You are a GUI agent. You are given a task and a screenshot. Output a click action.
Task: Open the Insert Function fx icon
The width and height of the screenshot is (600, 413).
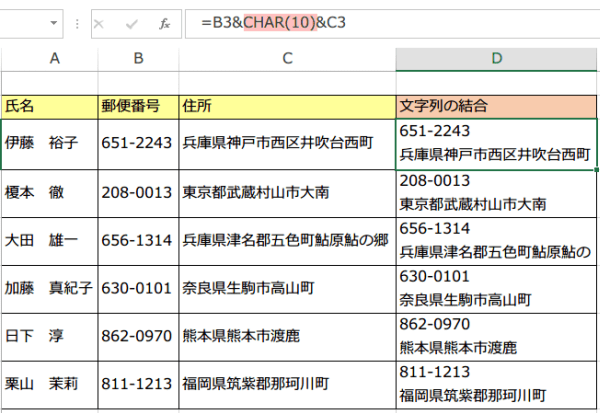[165, 24]
